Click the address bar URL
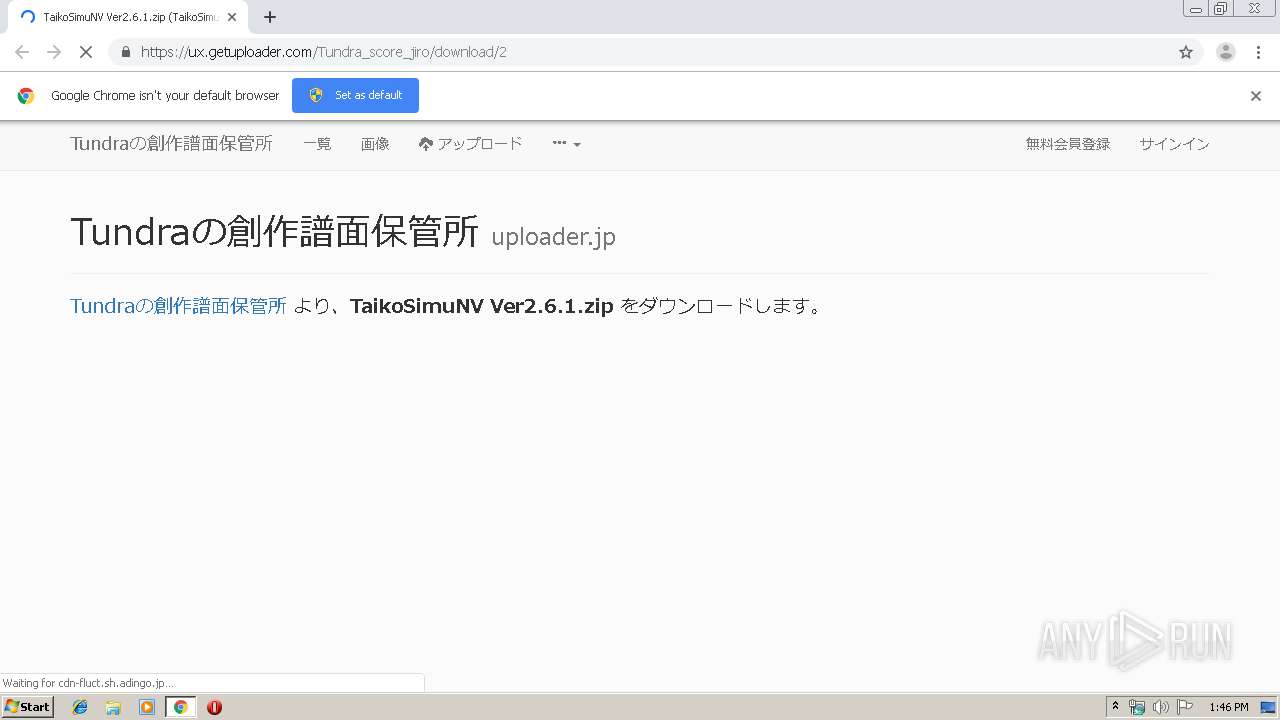Viewport: 1280px width, 720px height. pos(323,52)
